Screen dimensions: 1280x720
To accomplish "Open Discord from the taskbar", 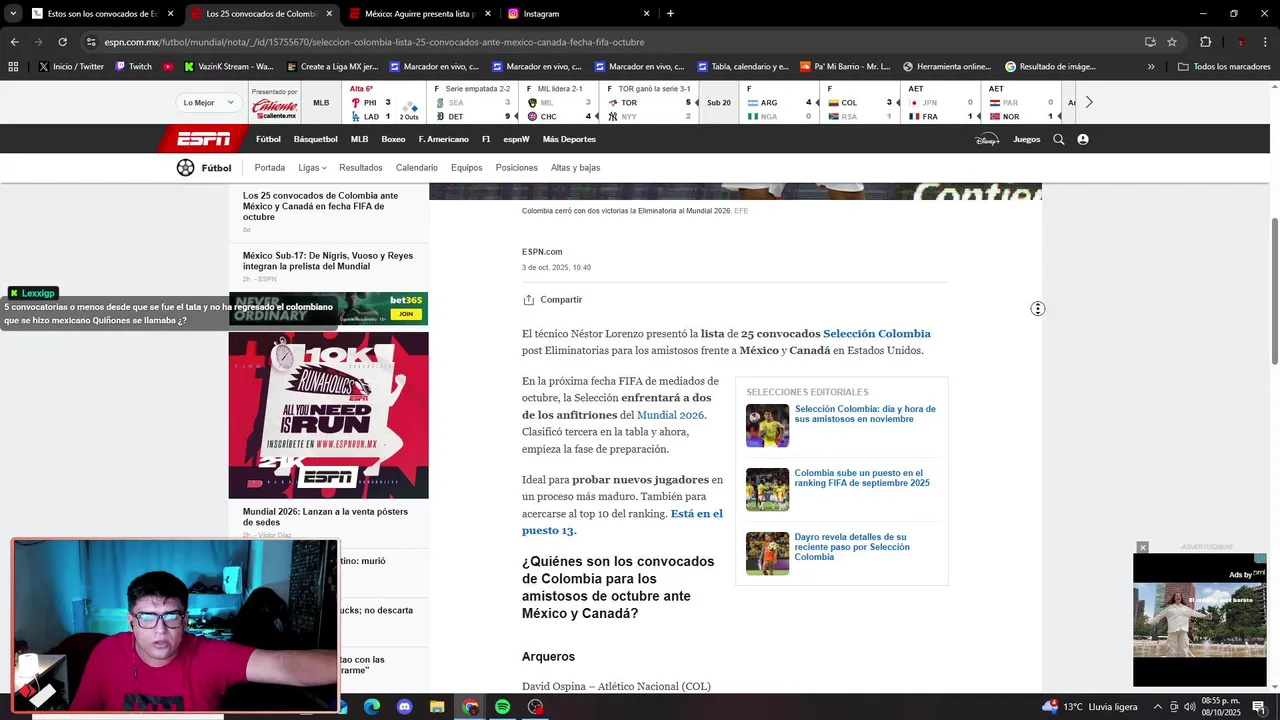I will pos(405,707).
